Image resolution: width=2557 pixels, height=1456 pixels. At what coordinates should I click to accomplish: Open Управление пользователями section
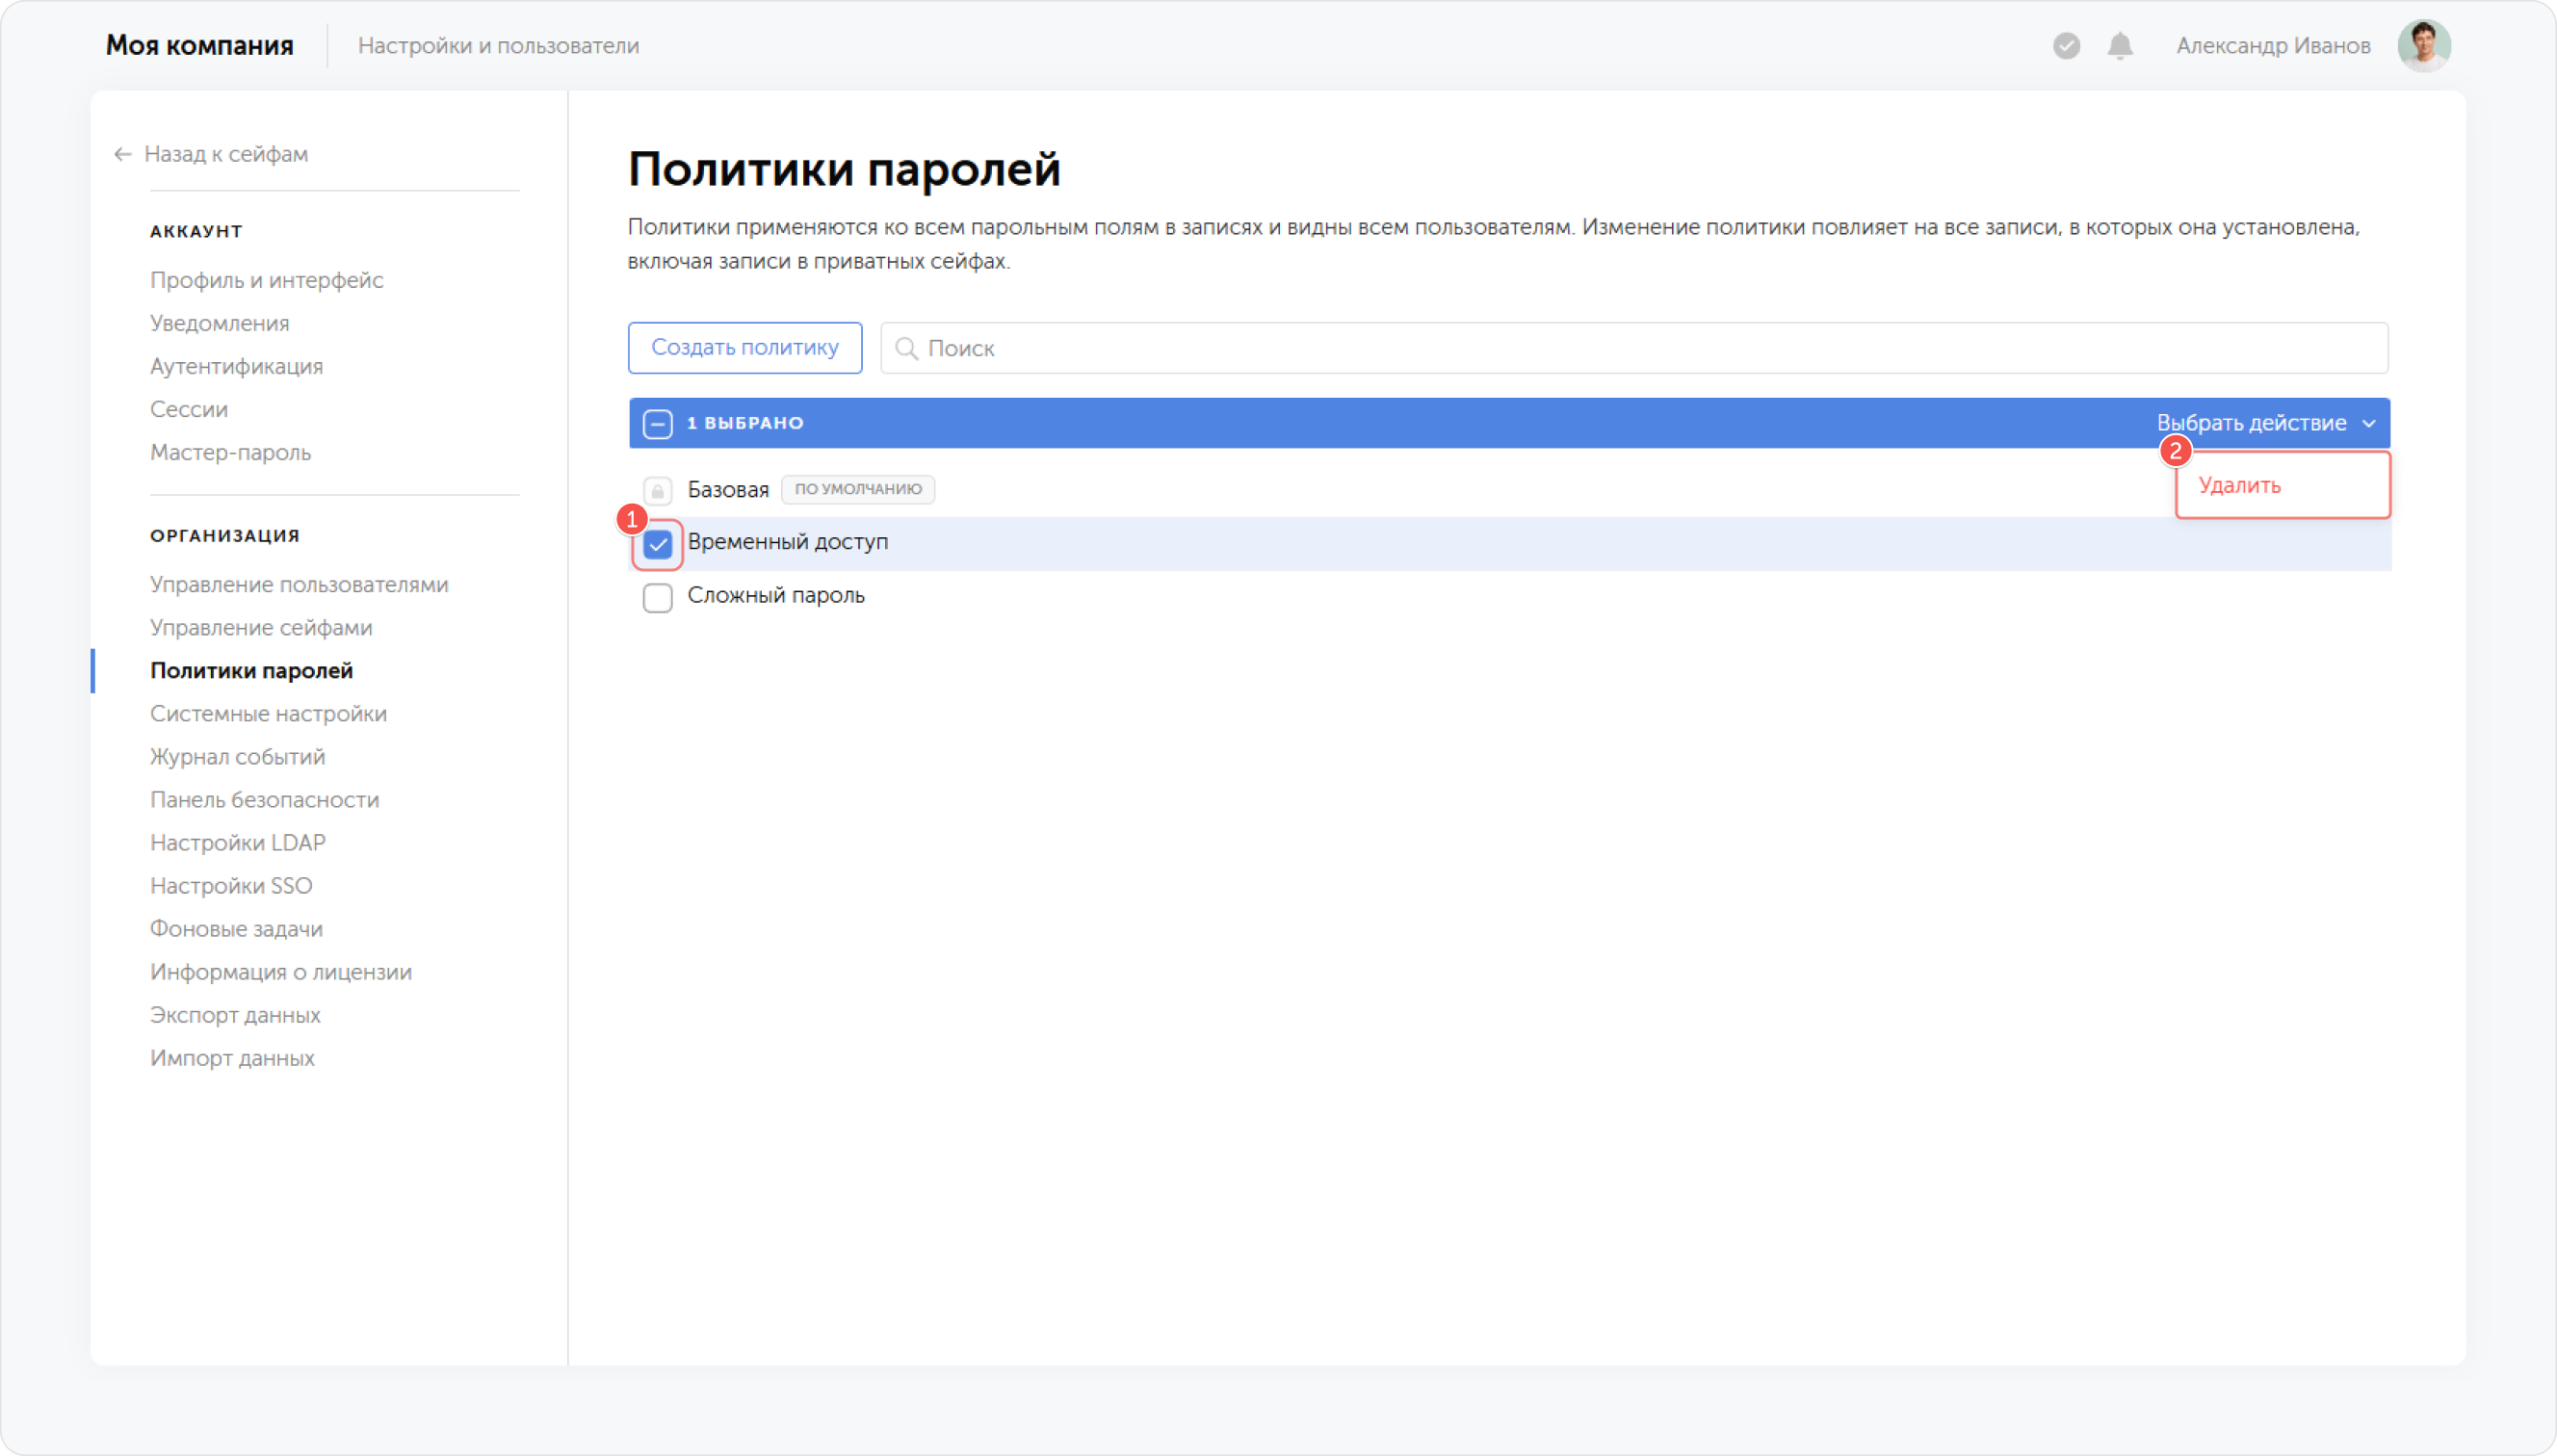click(x=299, y=584)
